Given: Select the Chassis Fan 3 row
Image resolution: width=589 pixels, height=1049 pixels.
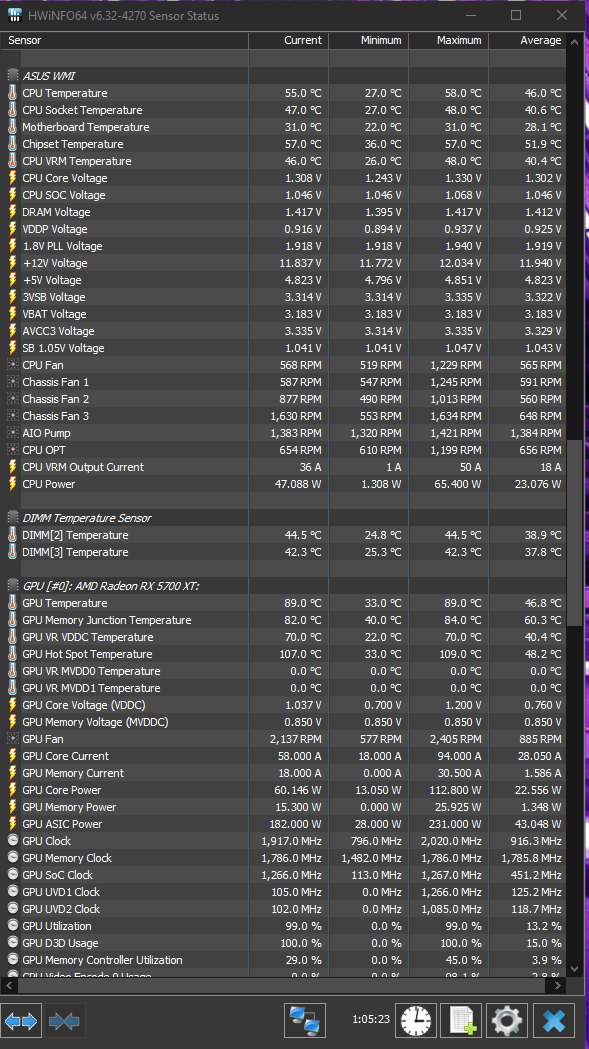Looking at the screenshot, I should 284,416.
